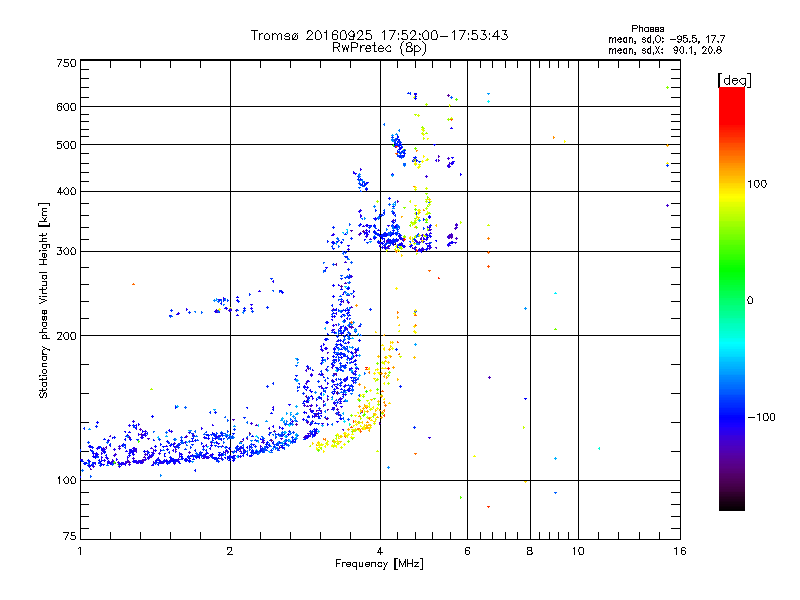Click the x-axis tick label '10'
Screen dimensions: 800x600
578,551
